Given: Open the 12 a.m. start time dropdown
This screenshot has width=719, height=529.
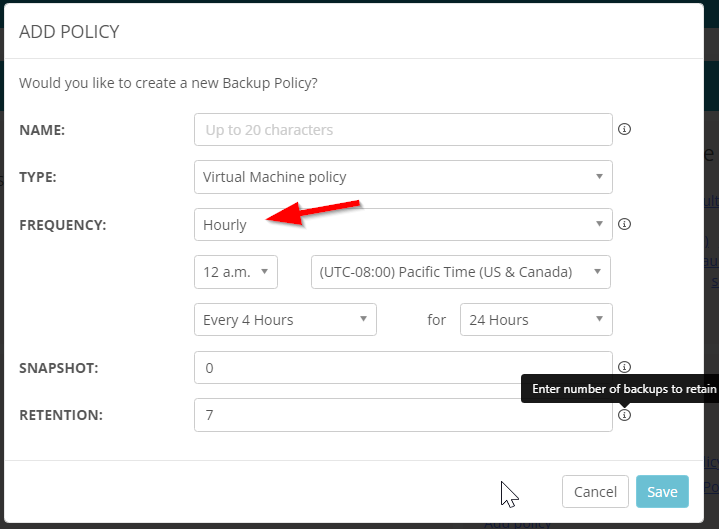Looking at the screenshot, I should point(235,272).
